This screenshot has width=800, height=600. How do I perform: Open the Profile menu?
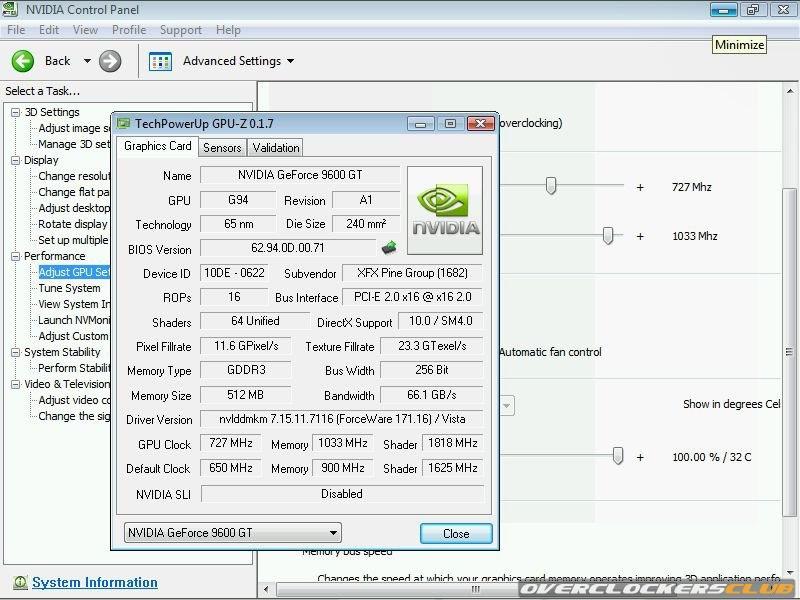129,30
